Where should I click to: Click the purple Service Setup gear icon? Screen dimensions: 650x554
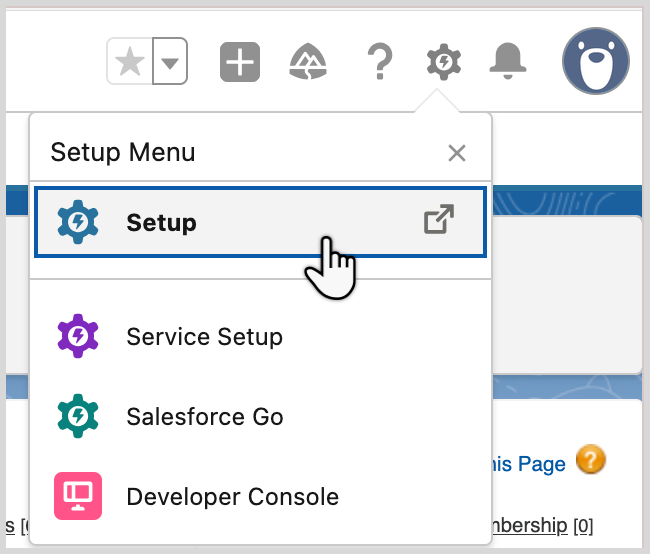(78, 336)
